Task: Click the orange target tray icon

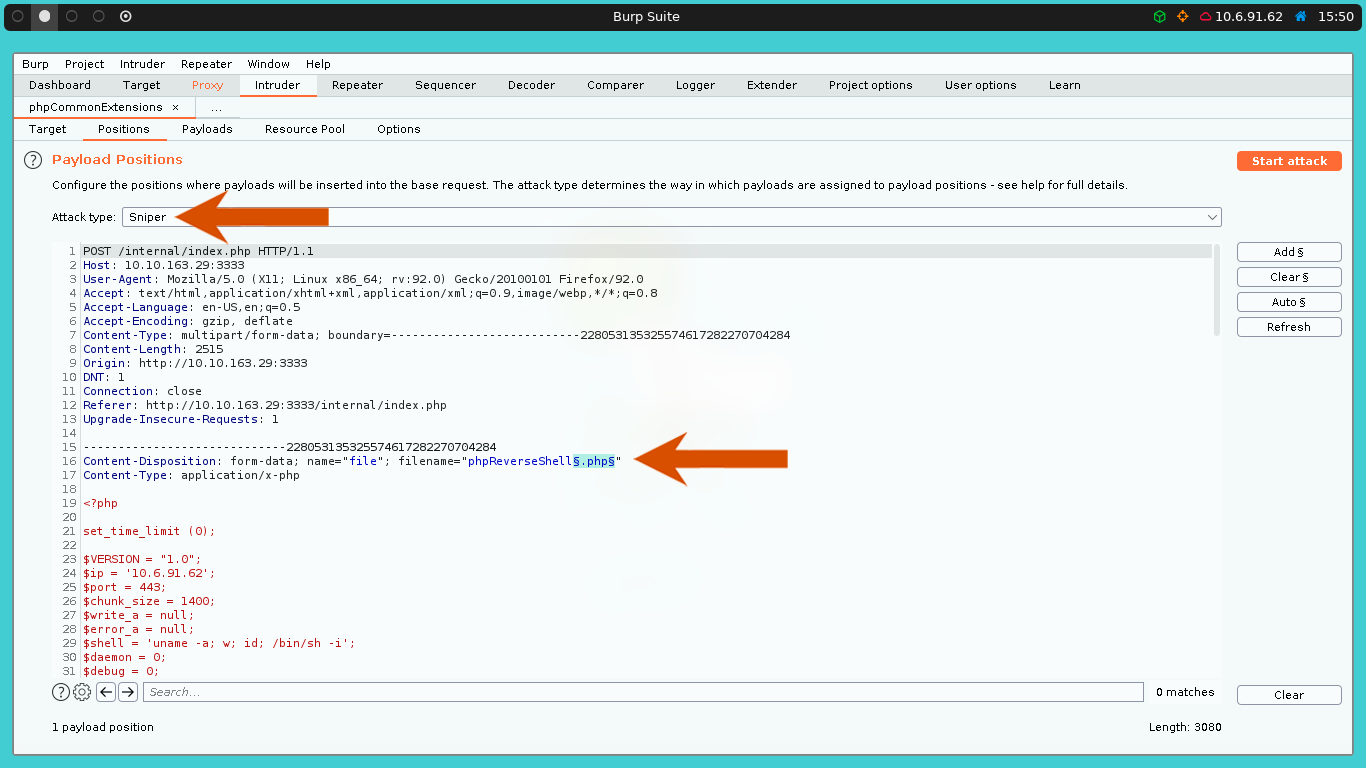Action: pos(1183,17)
